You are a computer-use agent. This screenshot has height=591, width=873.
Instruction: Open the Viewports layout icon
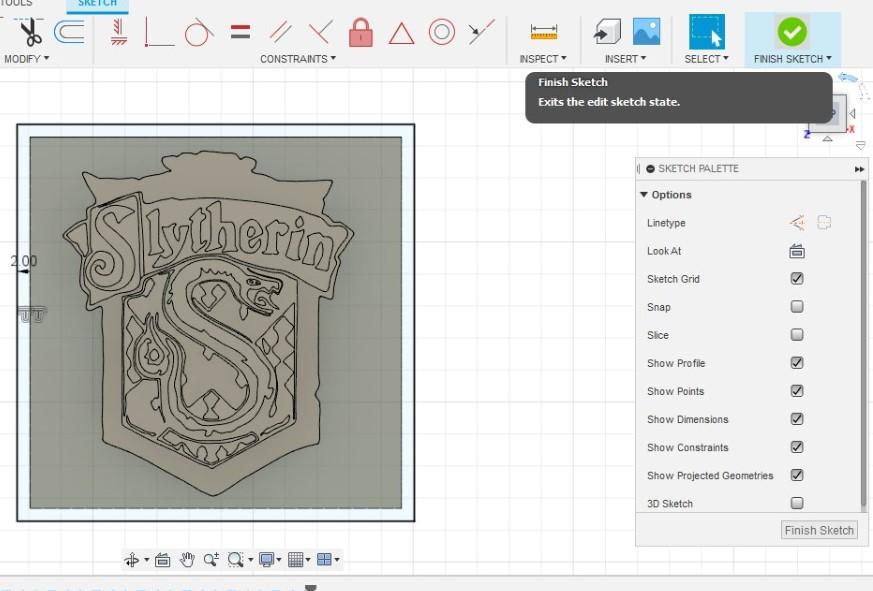pyautogui.click(x=324, y=559)
